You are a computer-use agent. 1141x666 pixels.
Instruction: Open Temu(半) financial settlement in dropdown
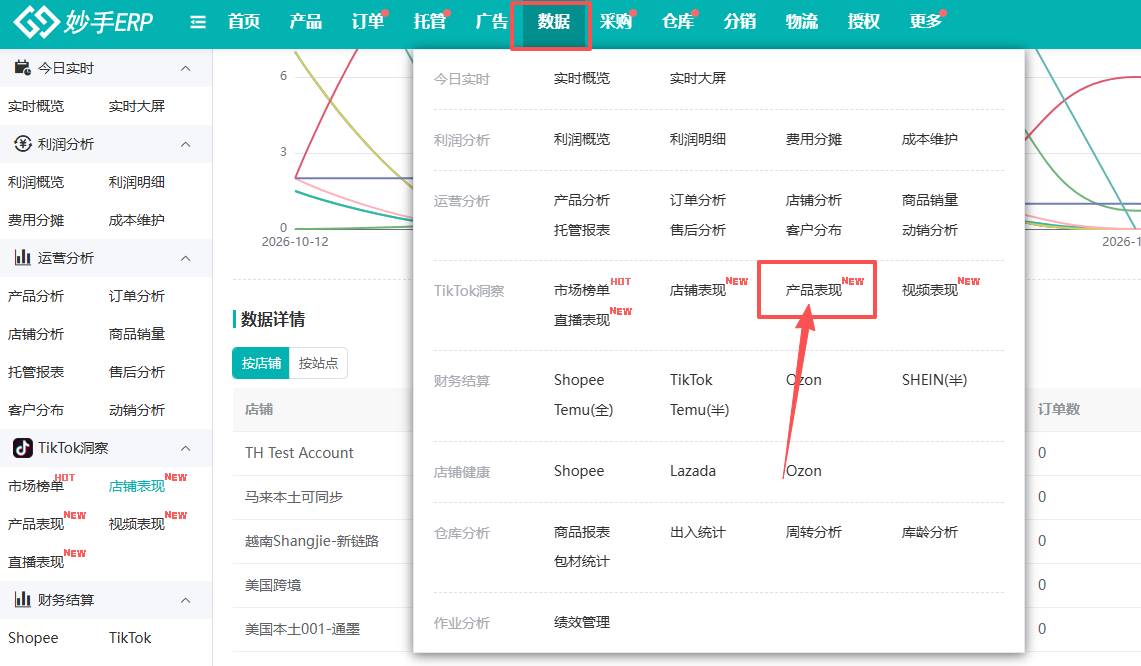pos(699,410)
